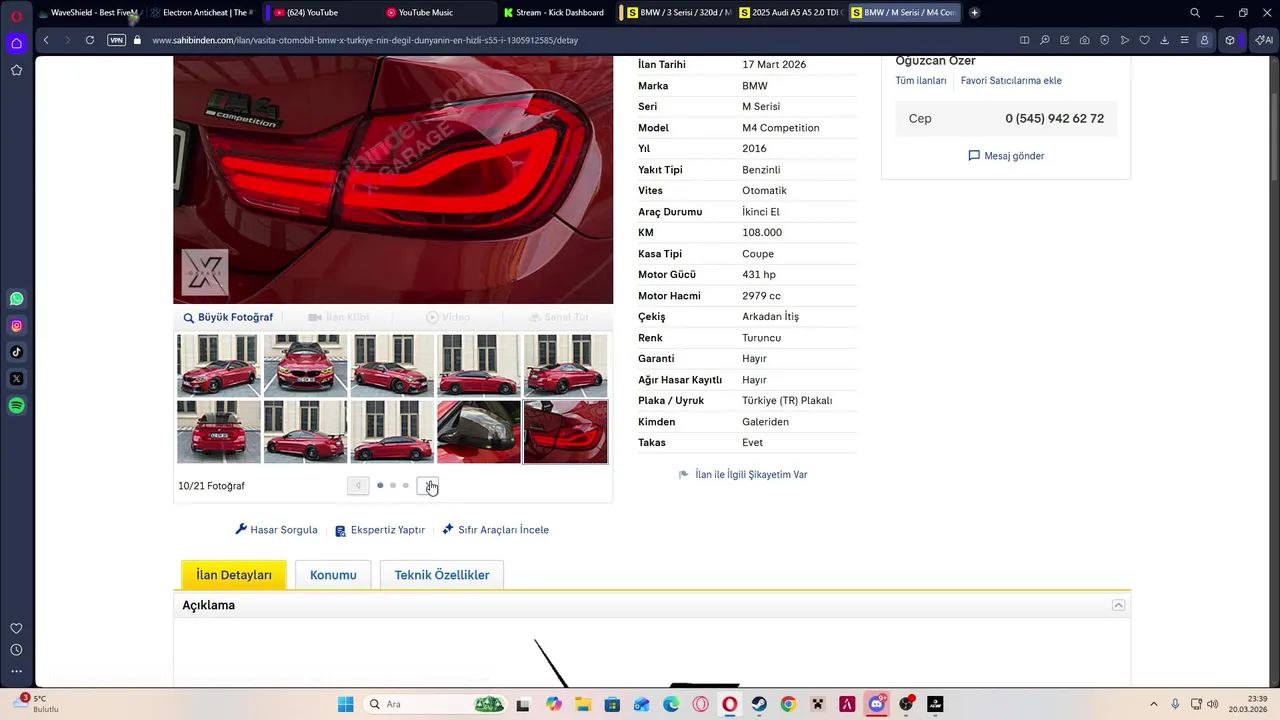Go back to the previous page
The image size is (1280, 720).
[x=46, y=40]
